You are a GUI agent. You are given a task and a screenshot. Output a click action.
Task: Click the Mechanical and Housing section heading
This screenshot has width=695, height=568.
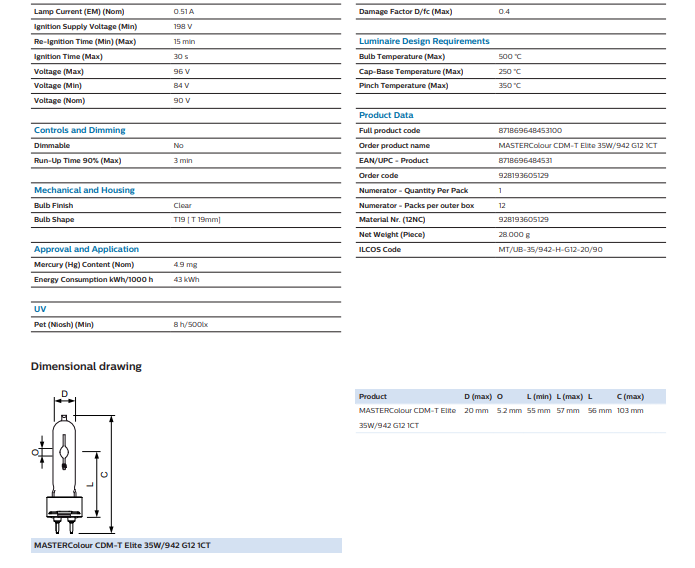click(x=84, y=190)
